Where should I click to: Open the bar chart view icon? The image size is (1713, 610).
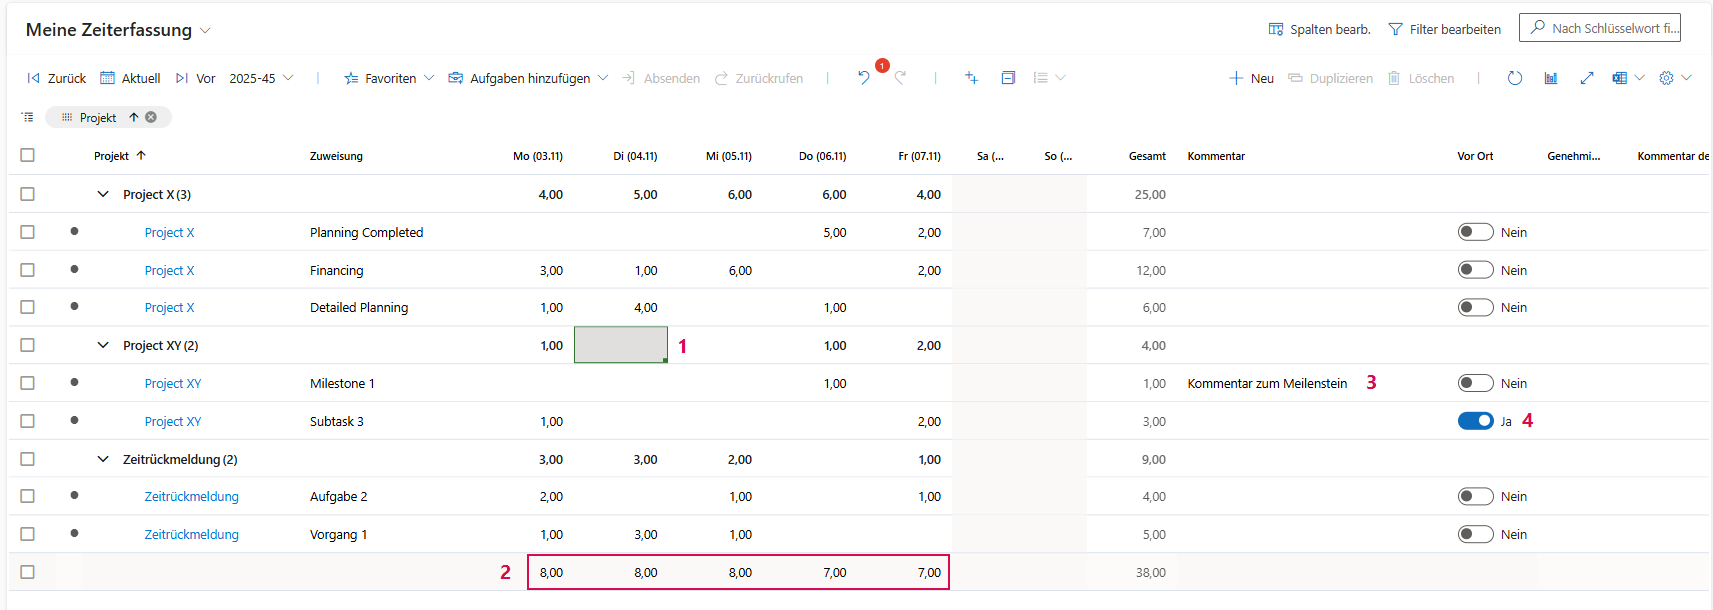1550,78
